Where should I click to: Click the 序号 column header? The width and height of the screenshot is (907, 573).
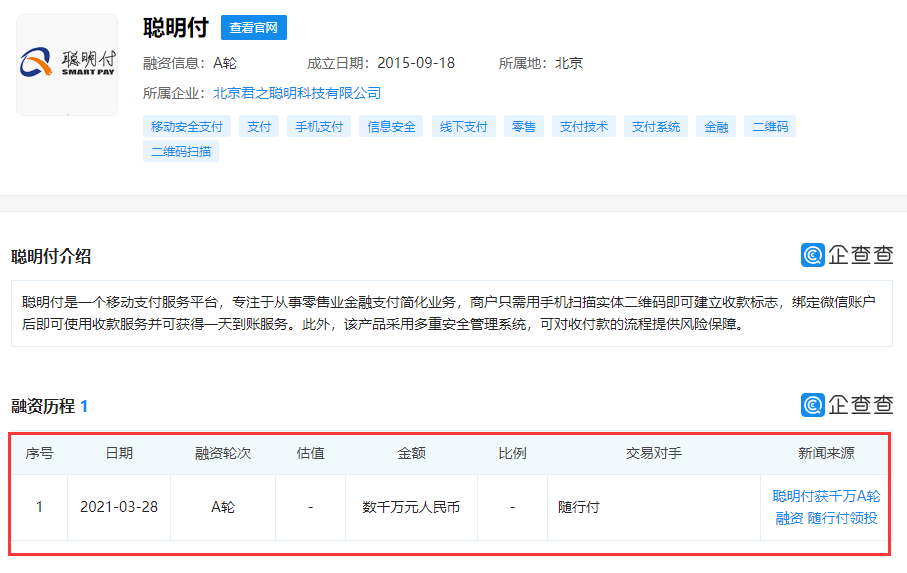coord(39,453)
